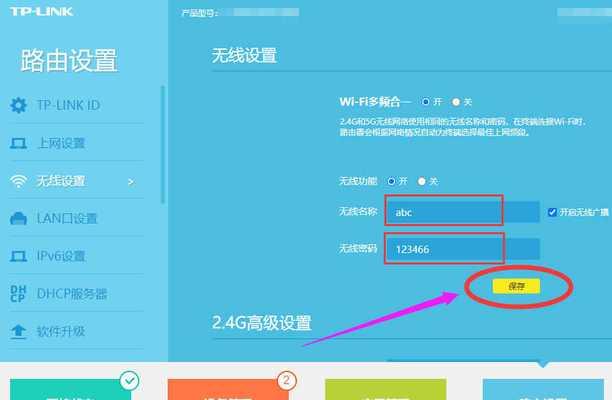612x400 pixels.
Task: Click the lime green bottom tab
Action: pyautogui.click(x=386, y=389)
